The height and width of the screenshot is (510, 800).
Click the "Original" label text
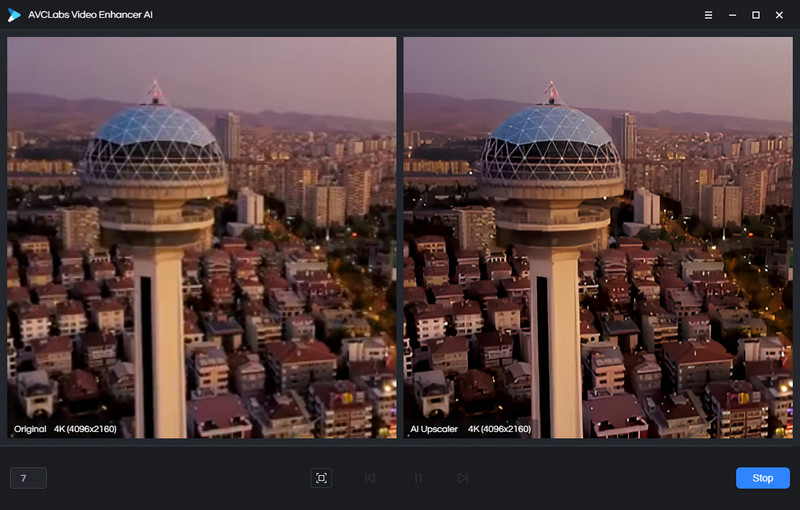pos(31,429)
